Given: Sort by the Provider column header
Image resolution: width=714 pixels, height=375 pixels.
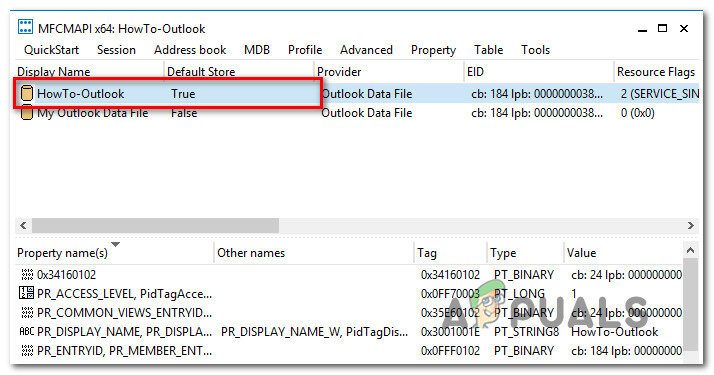Looking at the screenshot, I should (389, 71).
